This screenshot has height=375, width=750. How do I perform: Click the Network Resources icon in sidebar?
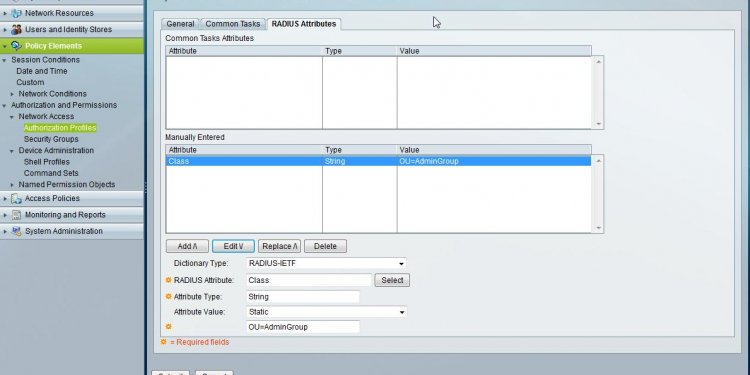tap(17, 13)
